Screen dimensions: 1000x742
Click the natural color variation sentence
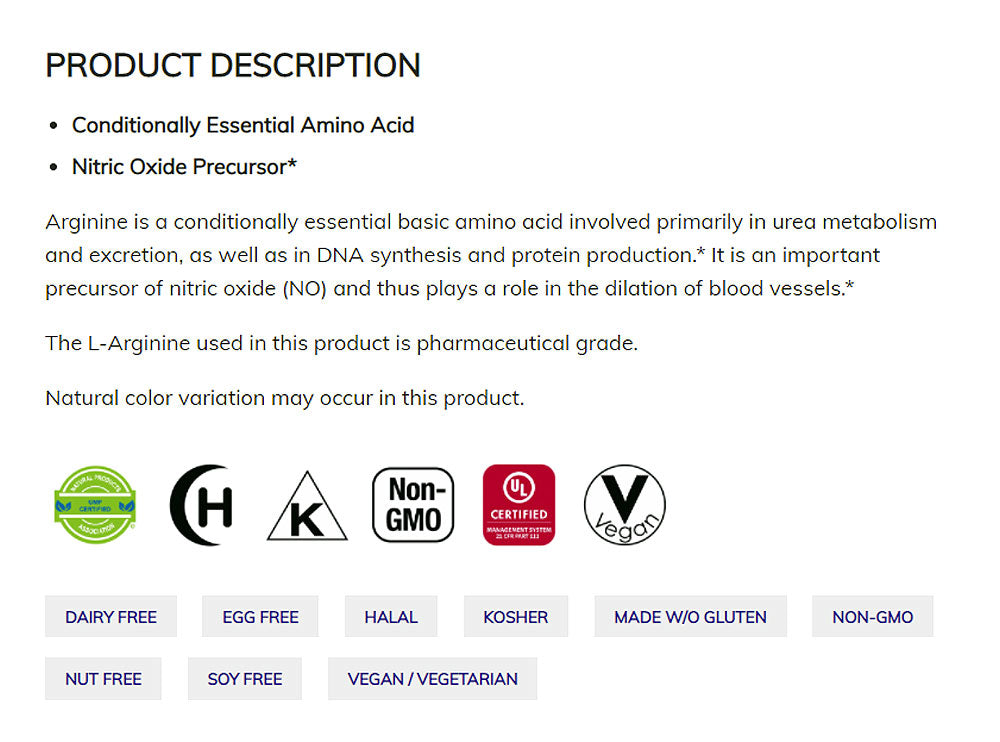pyautogui.click(x=284, y=398)
